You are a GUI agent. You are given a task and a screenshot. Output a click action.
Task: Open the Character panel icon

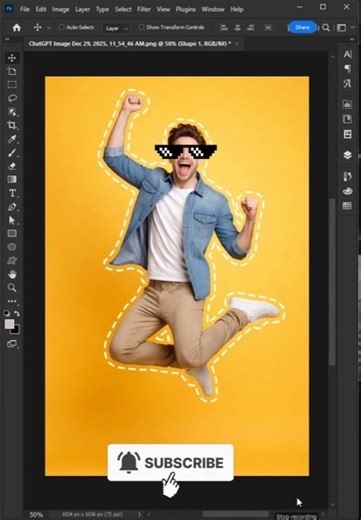[348, 54]
